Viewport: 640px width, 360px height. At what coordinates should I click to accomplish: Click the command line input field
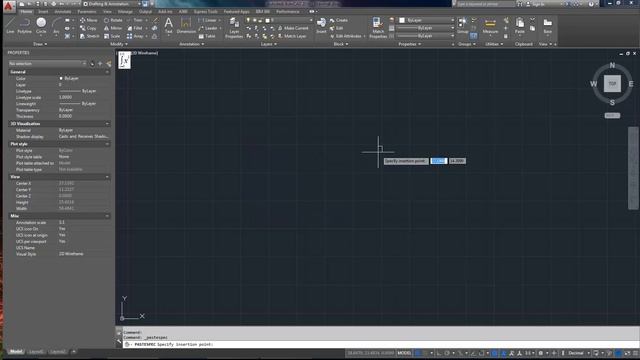click(380, 344)
